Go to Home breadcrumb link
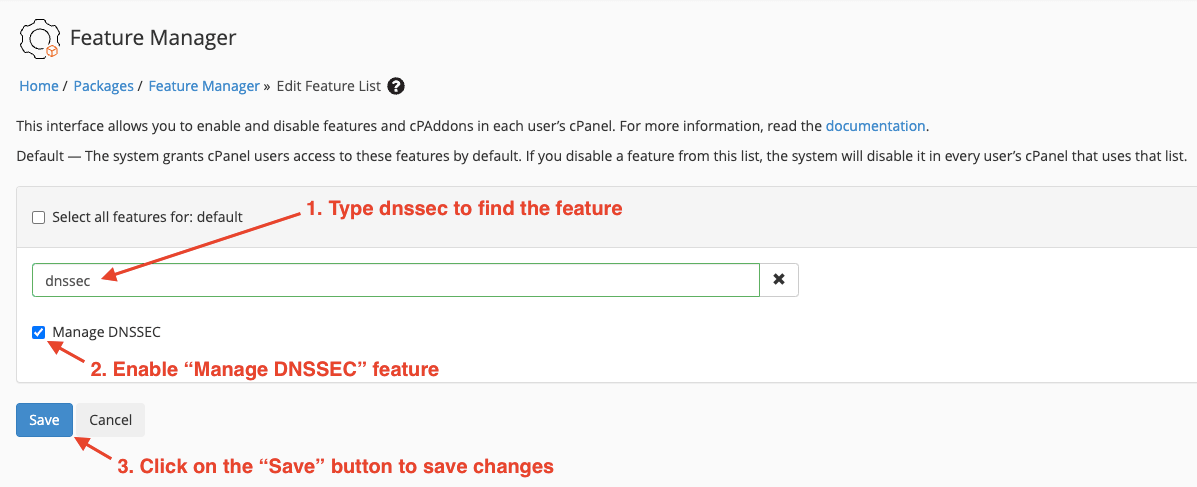This screenshot has height=487, width=1197. (39, 86)
